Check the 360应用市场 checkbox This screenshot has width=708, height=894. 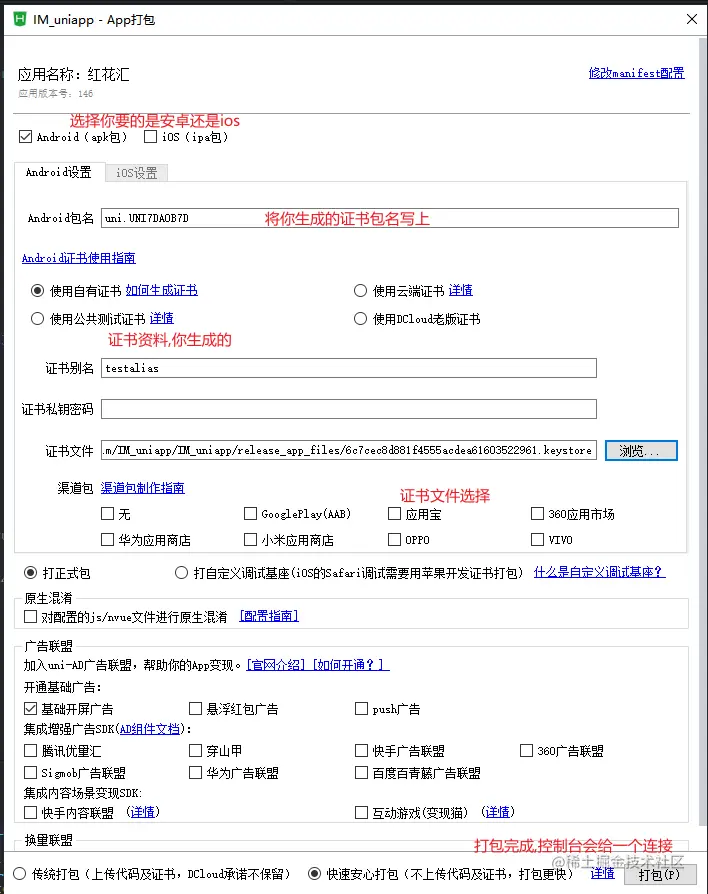click(538, 514)
